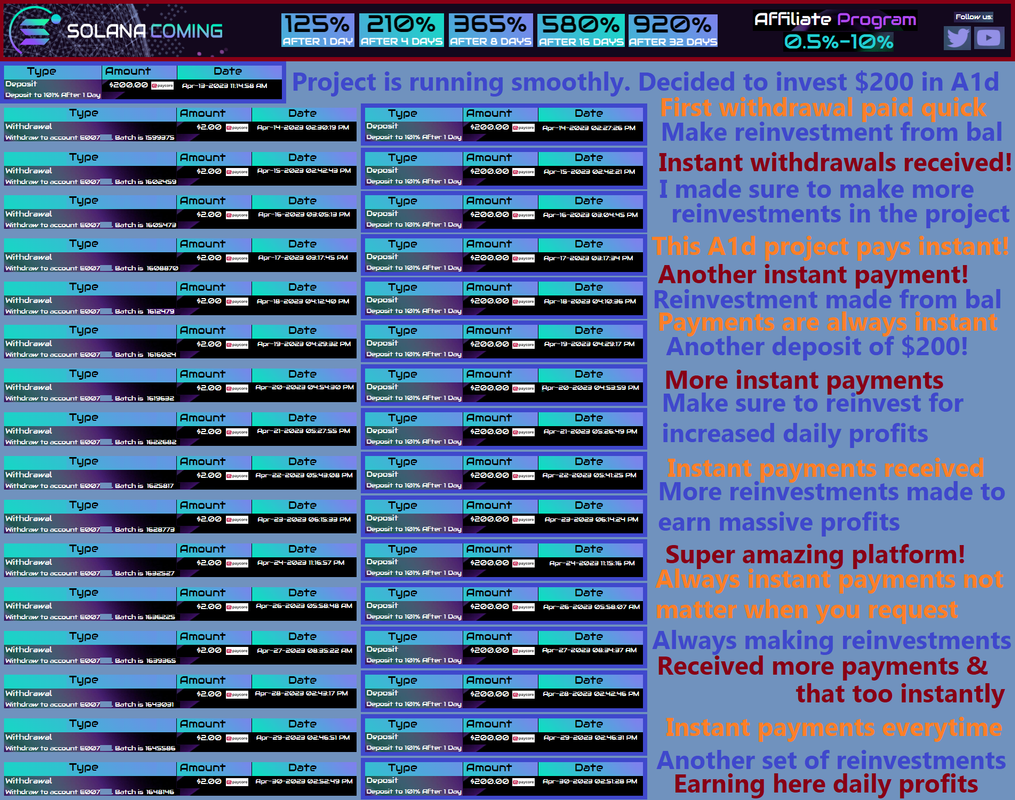Click Payeer badge in Apr-20 deposit row

(524, 388)
